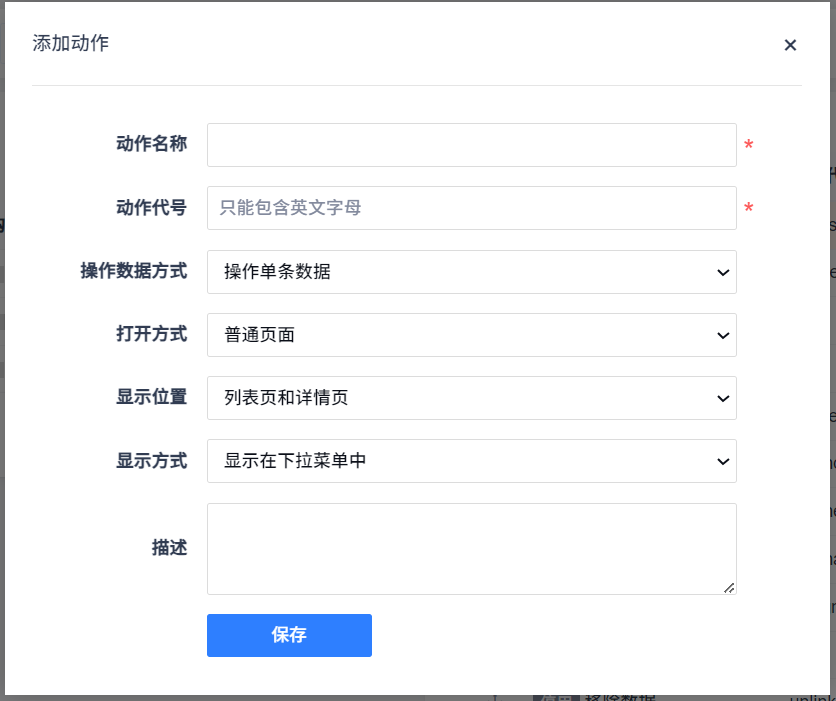Image resolution: width=836 pixels, height=701 pixels.
Task: Expand the 显示方式 dropdown showing 显示在下拉菜单中
Action: pos(471,461)
